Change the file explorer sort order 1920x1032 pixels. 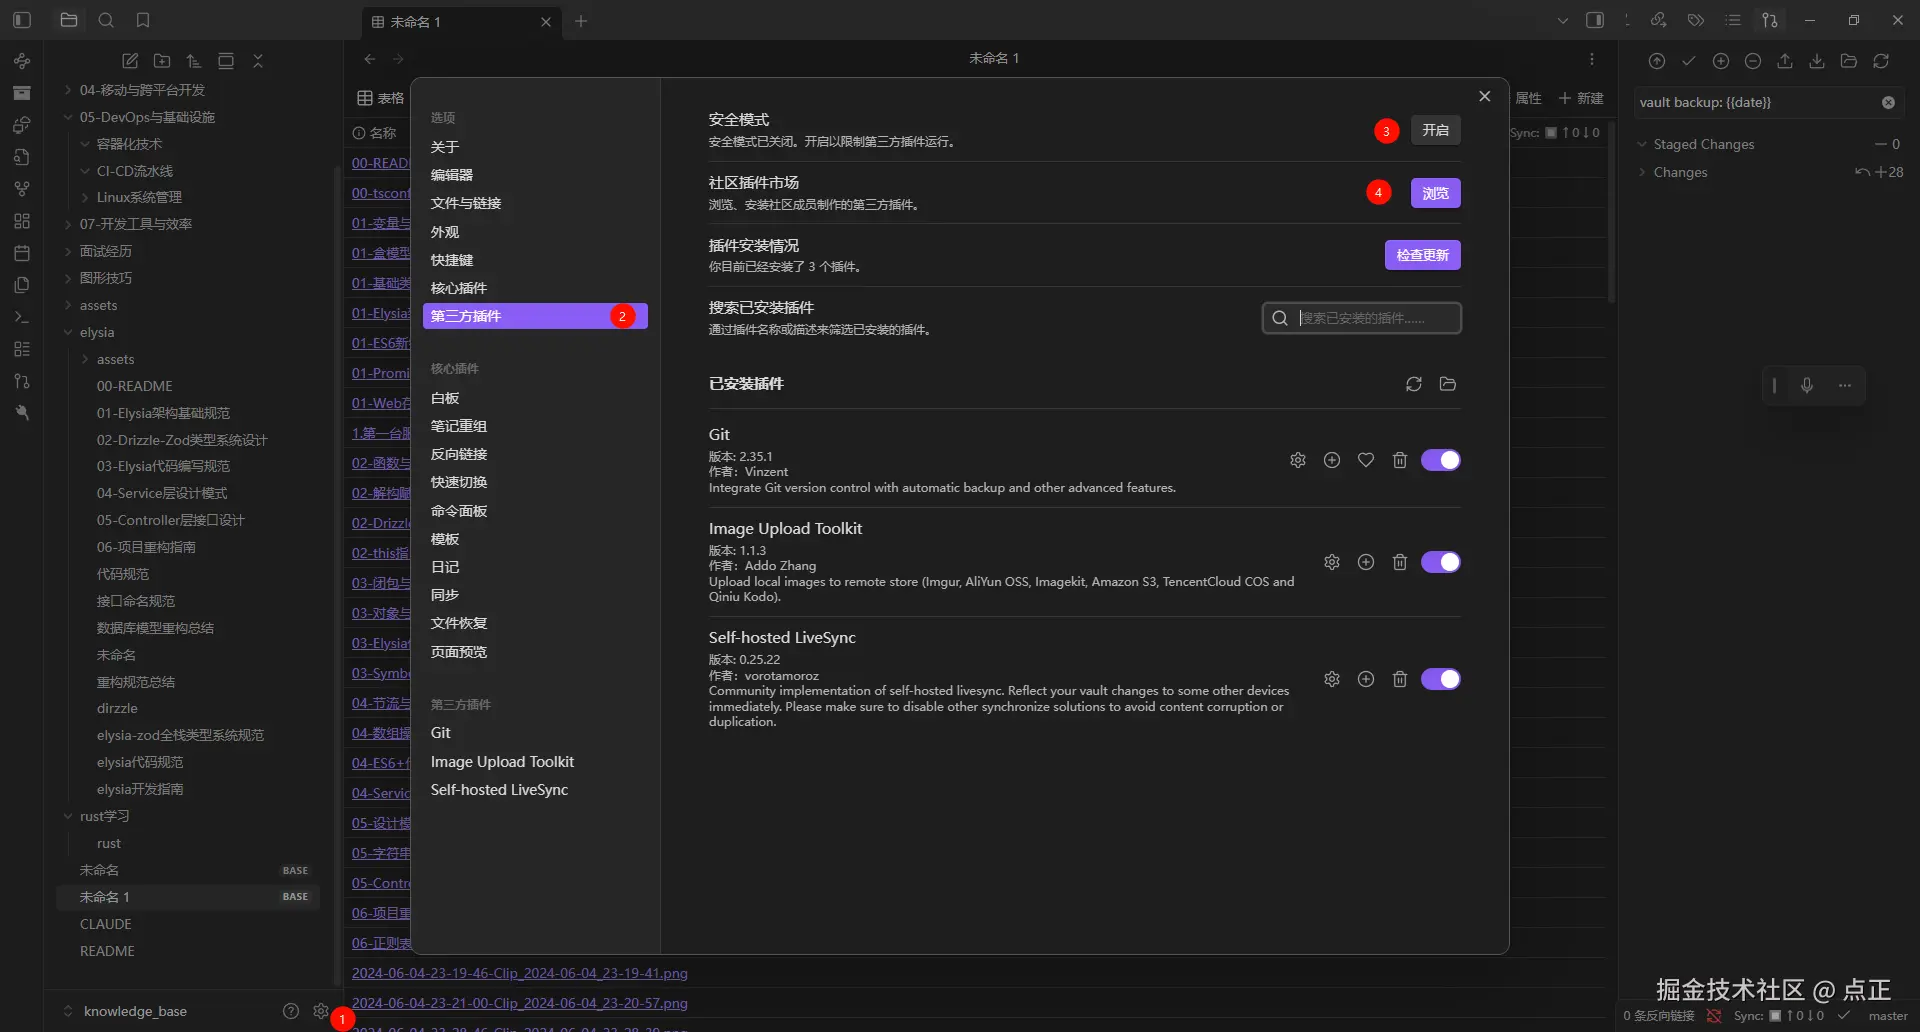point(194,61)
